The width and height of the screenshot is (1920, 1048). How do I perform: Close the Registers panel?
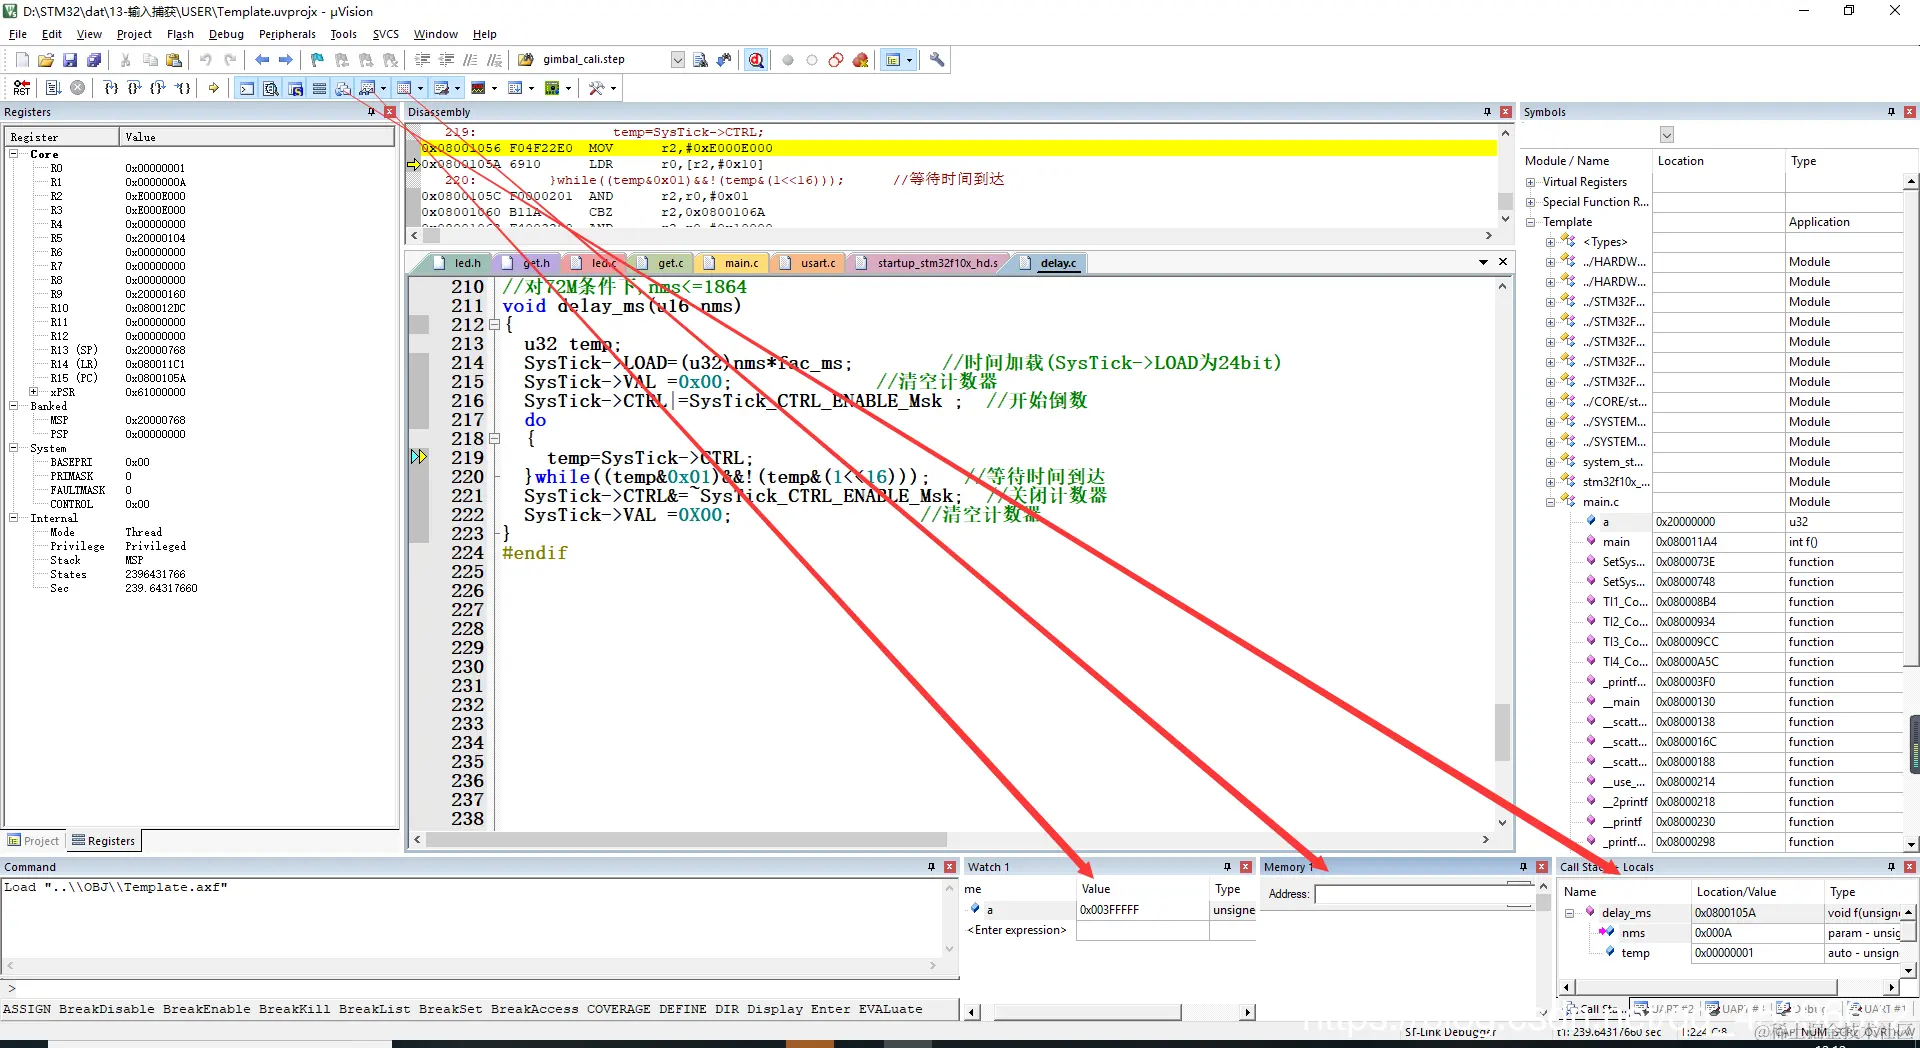click(390, 112)
